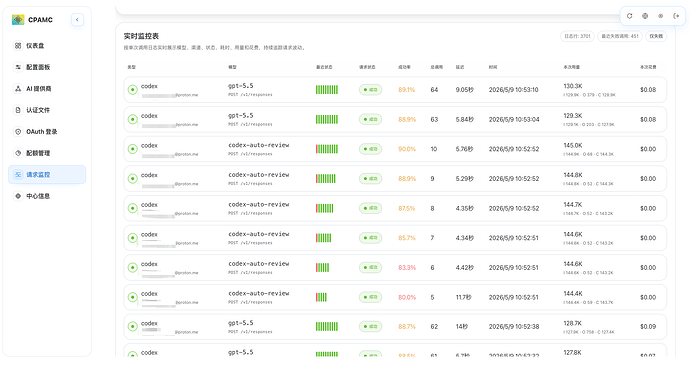Select the 请求监控 sidebar item
Screen dimensions: 690x365
coord(47,174)
